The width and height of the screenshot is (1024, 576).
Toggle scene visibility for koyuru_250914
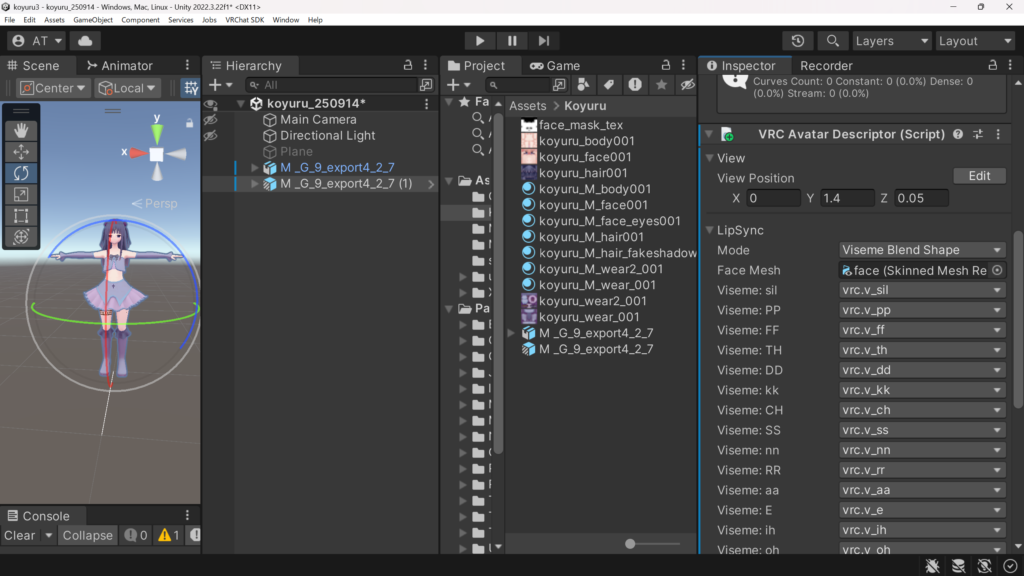210,104
